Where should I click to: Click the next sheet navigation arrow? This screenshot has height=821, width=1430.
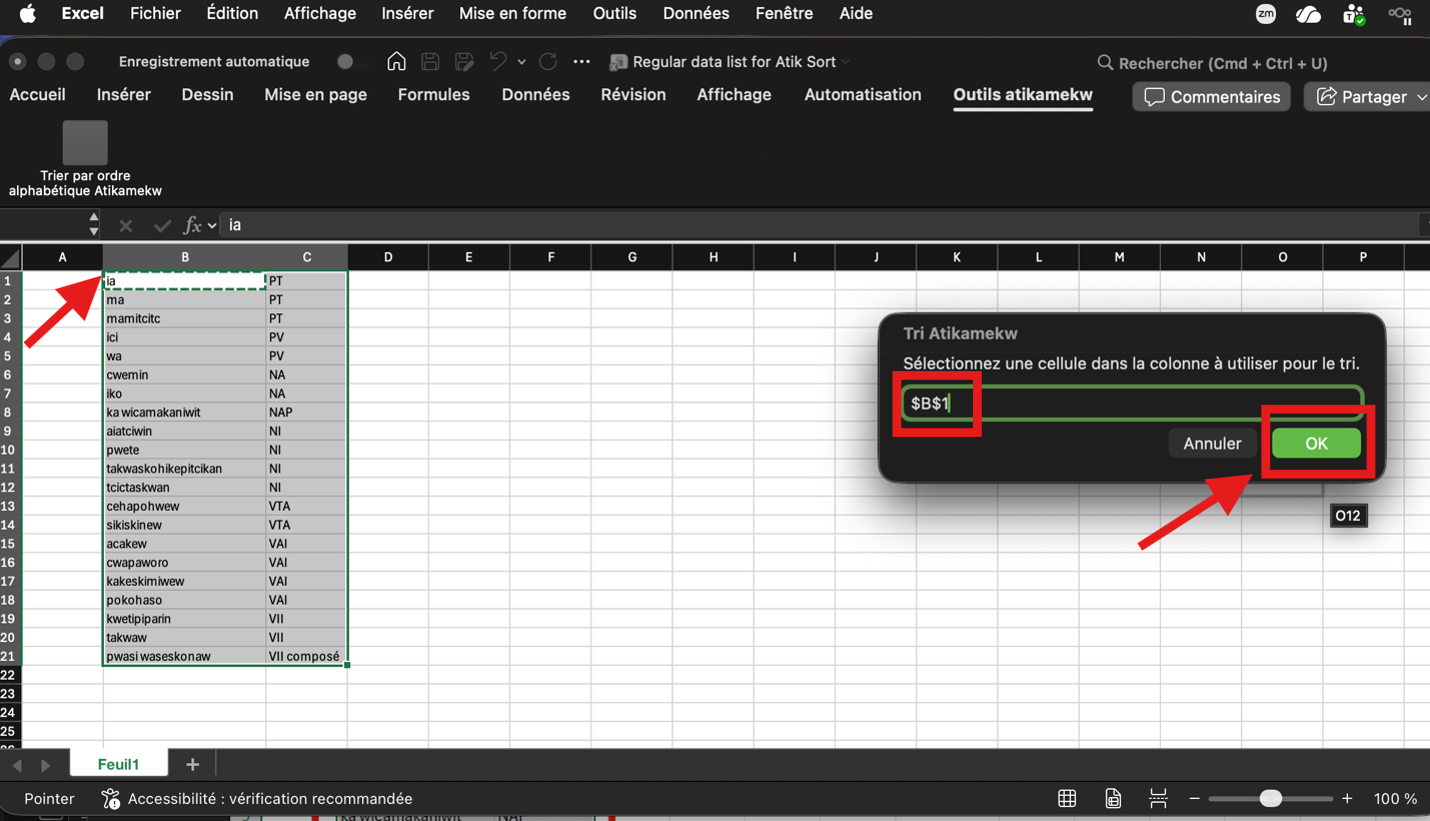click(x=45, y=765)
